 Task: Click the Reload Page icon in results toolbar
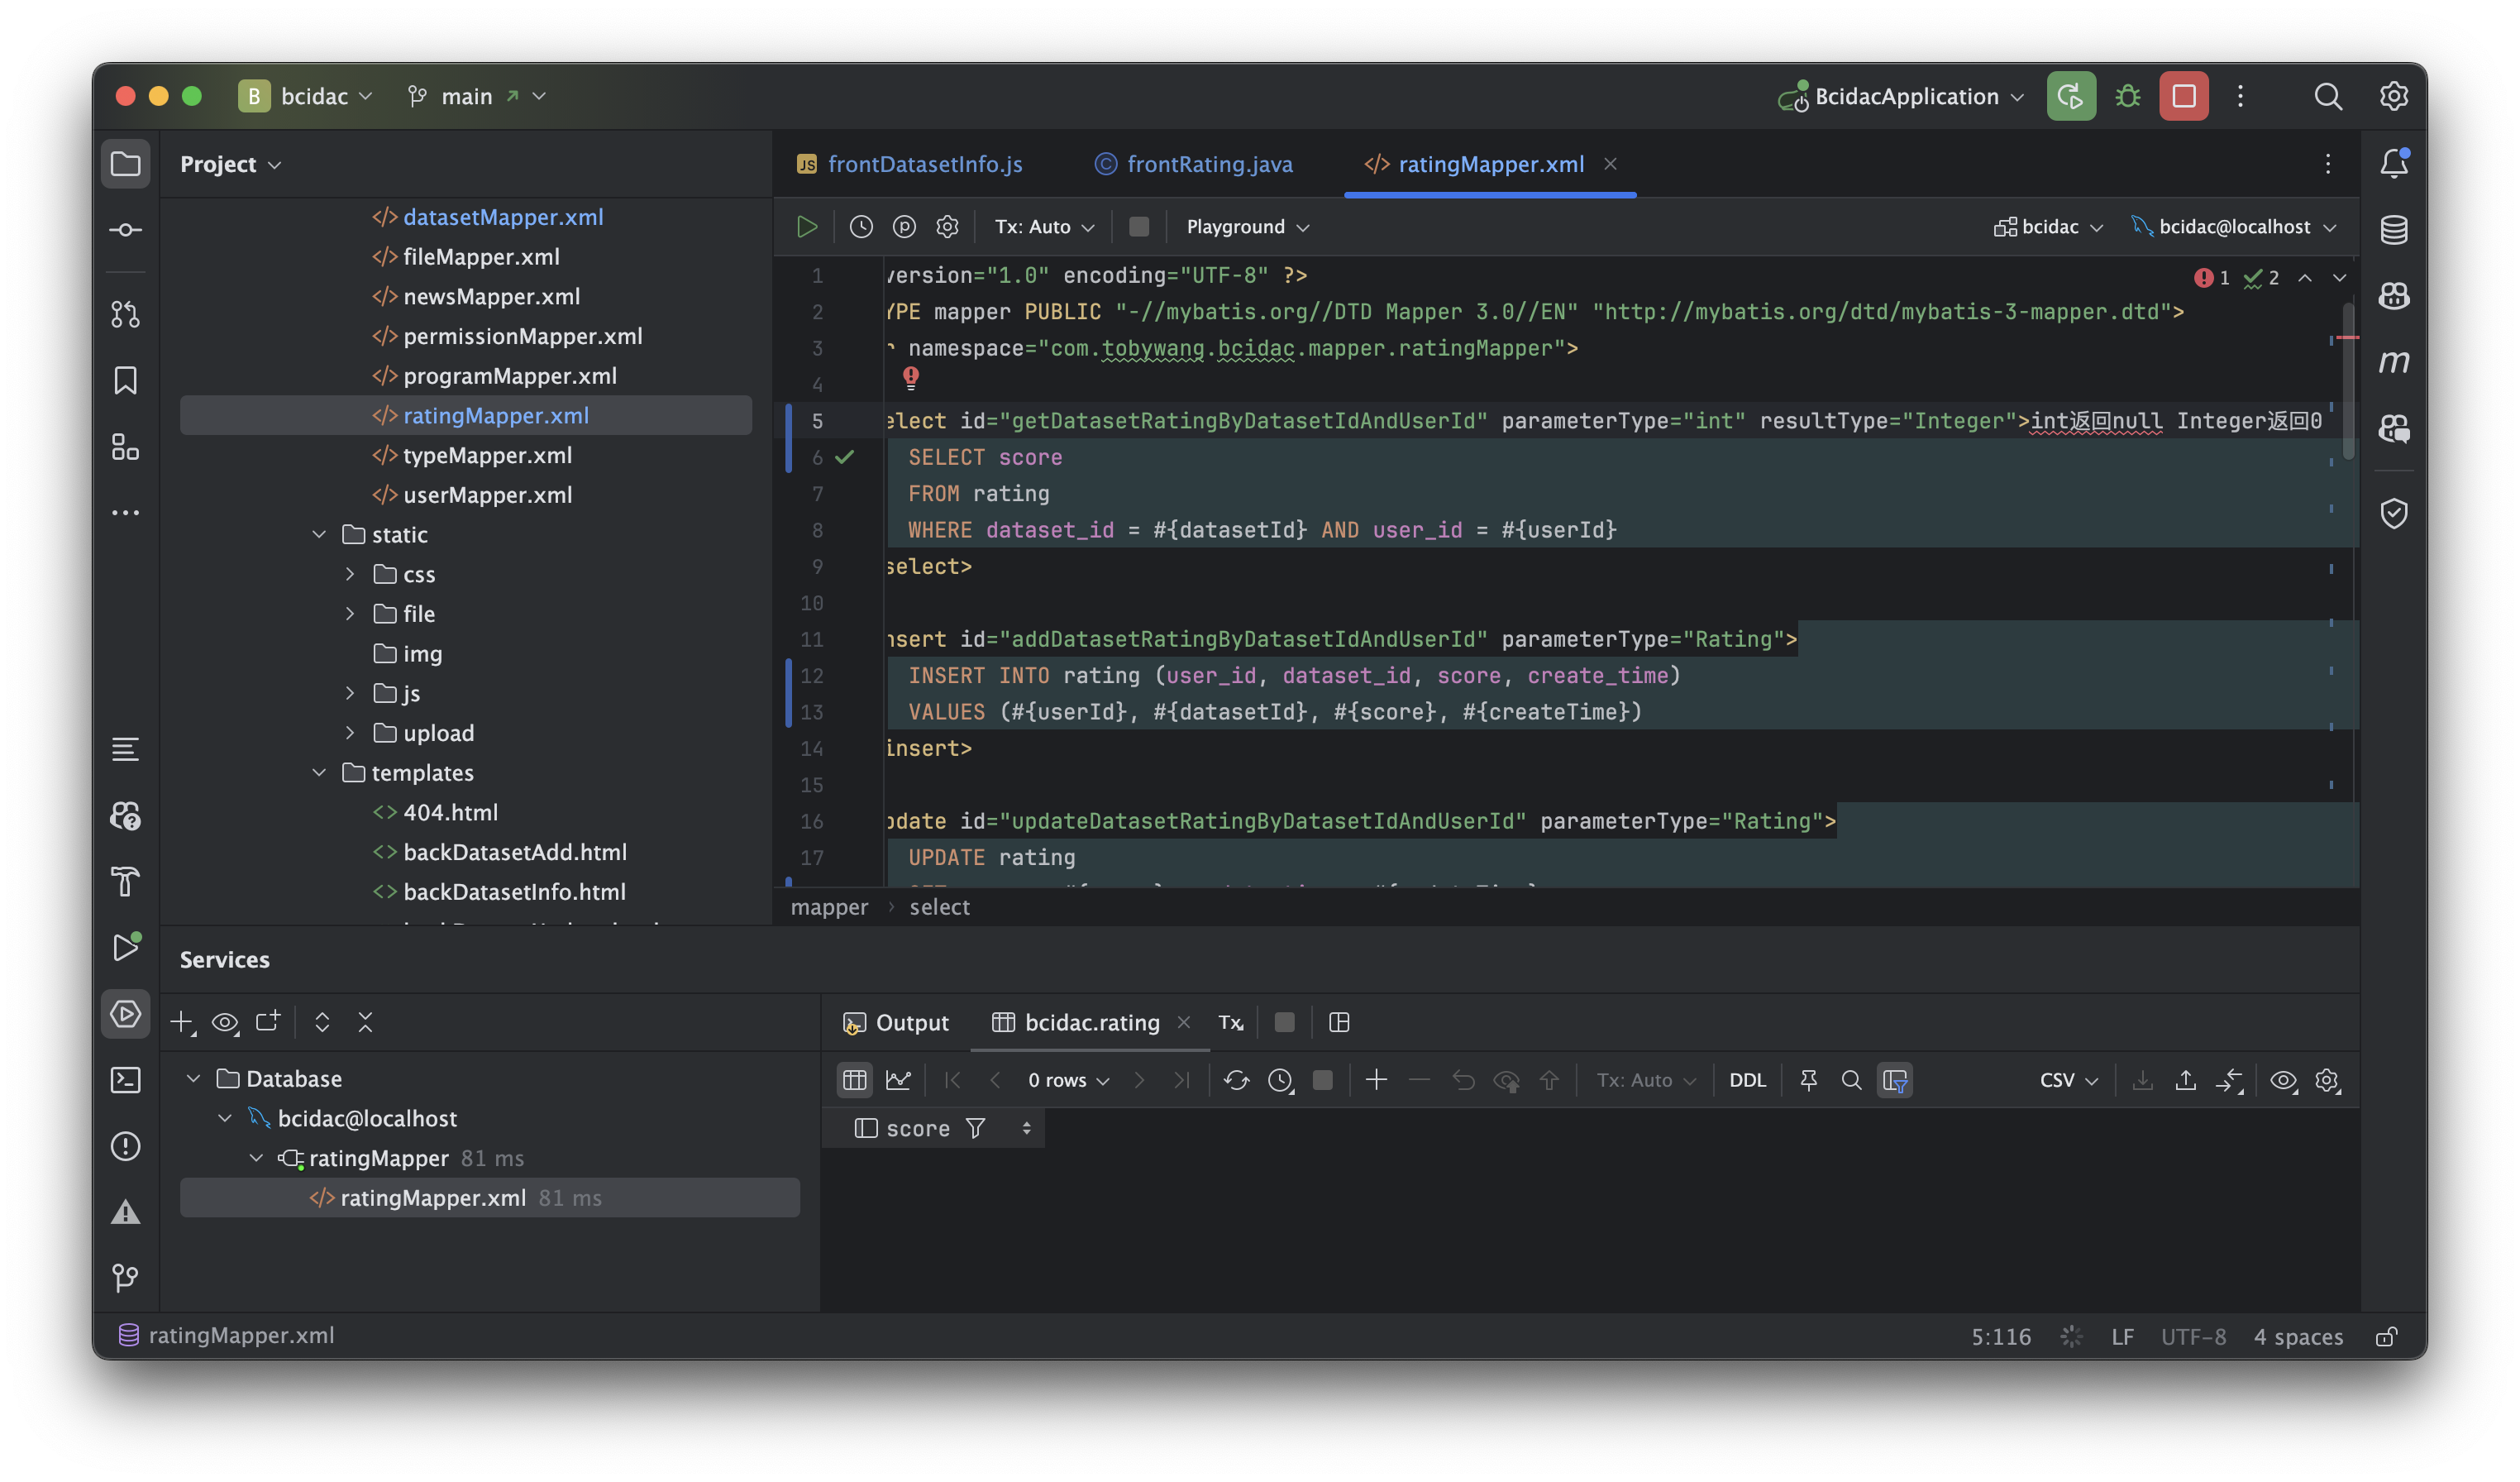(x=1236, y=1080)
